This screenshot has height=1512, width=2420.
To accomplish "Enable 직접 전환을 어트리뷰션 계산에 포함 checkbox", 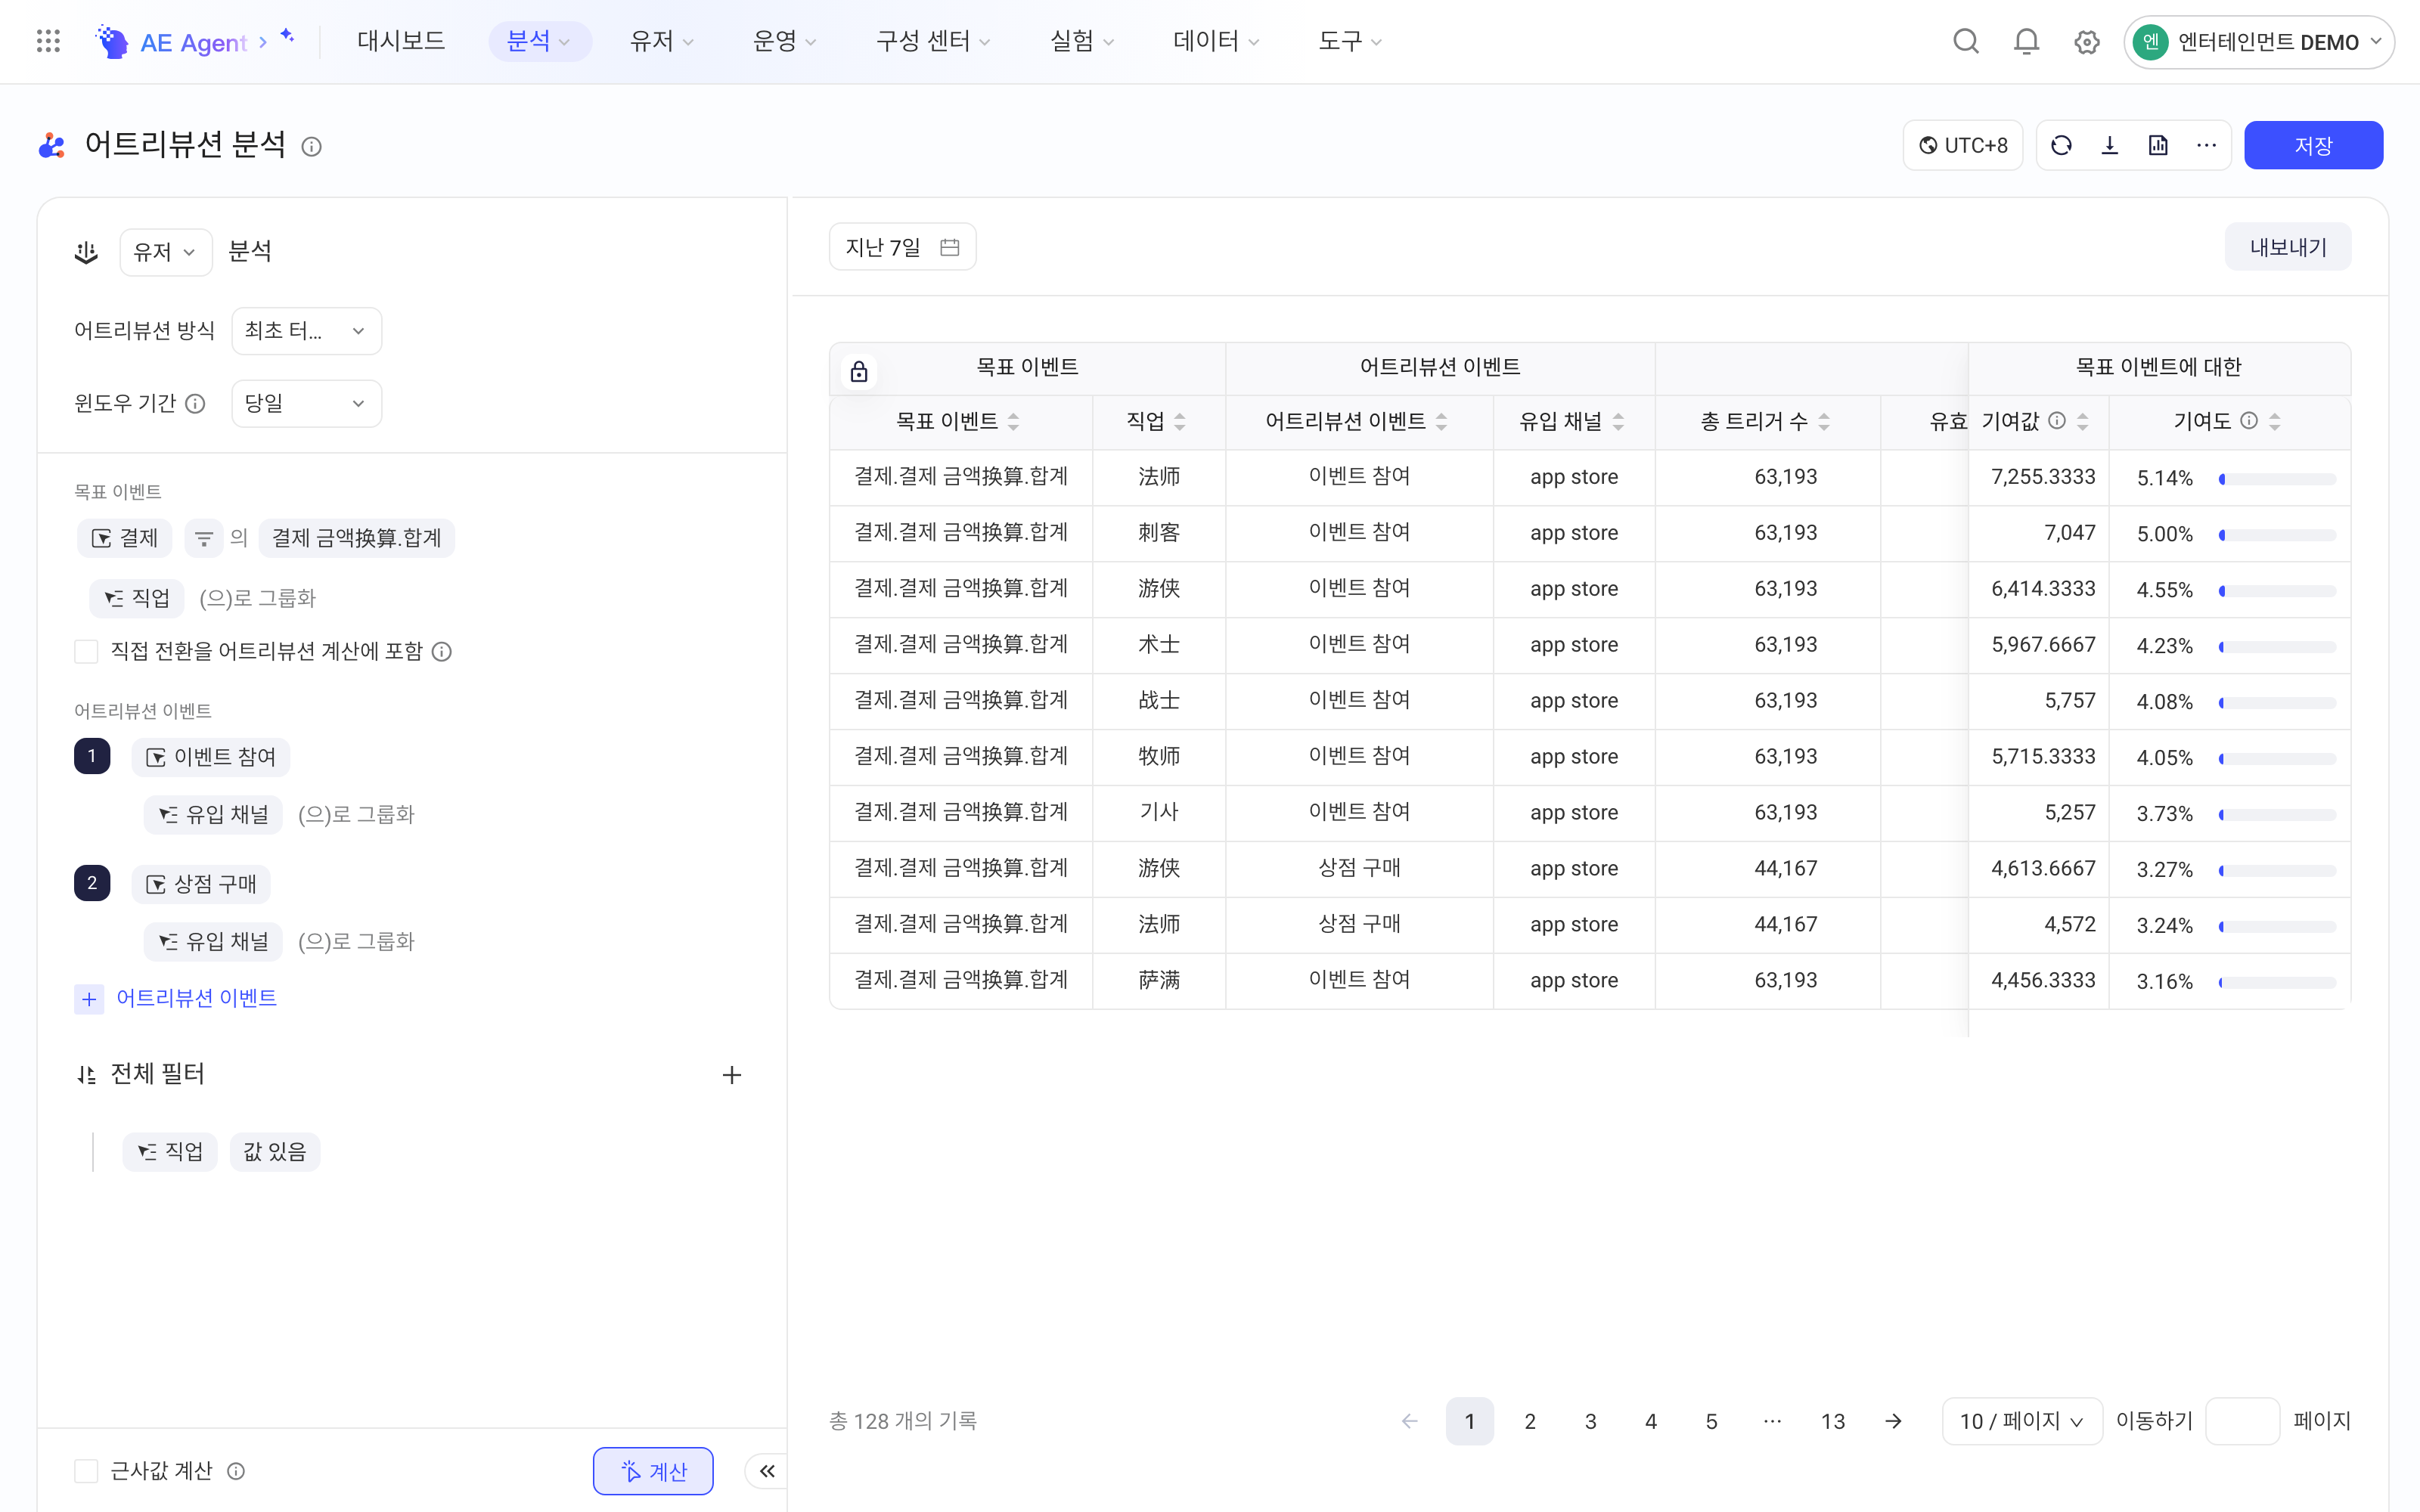I will coord(86,652).
